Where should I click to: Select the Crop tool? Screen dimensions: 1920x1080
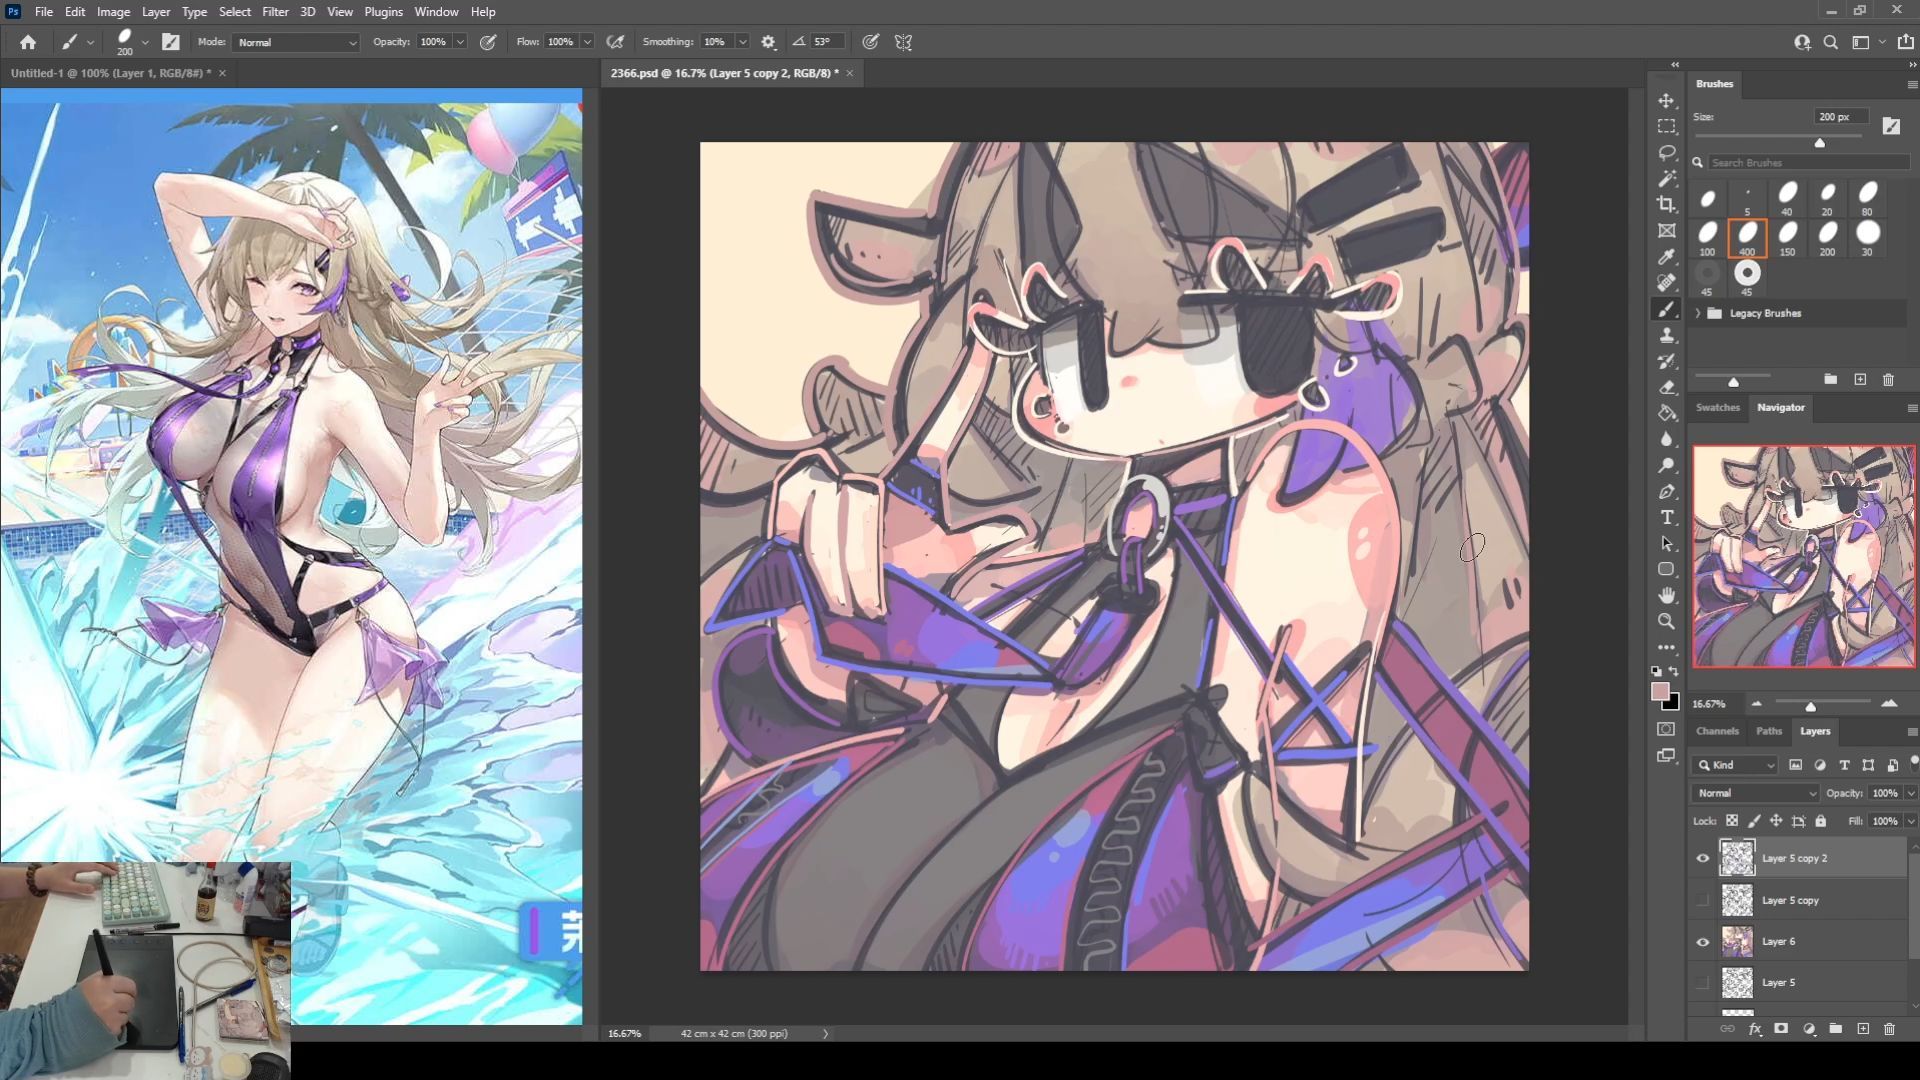1666,205
